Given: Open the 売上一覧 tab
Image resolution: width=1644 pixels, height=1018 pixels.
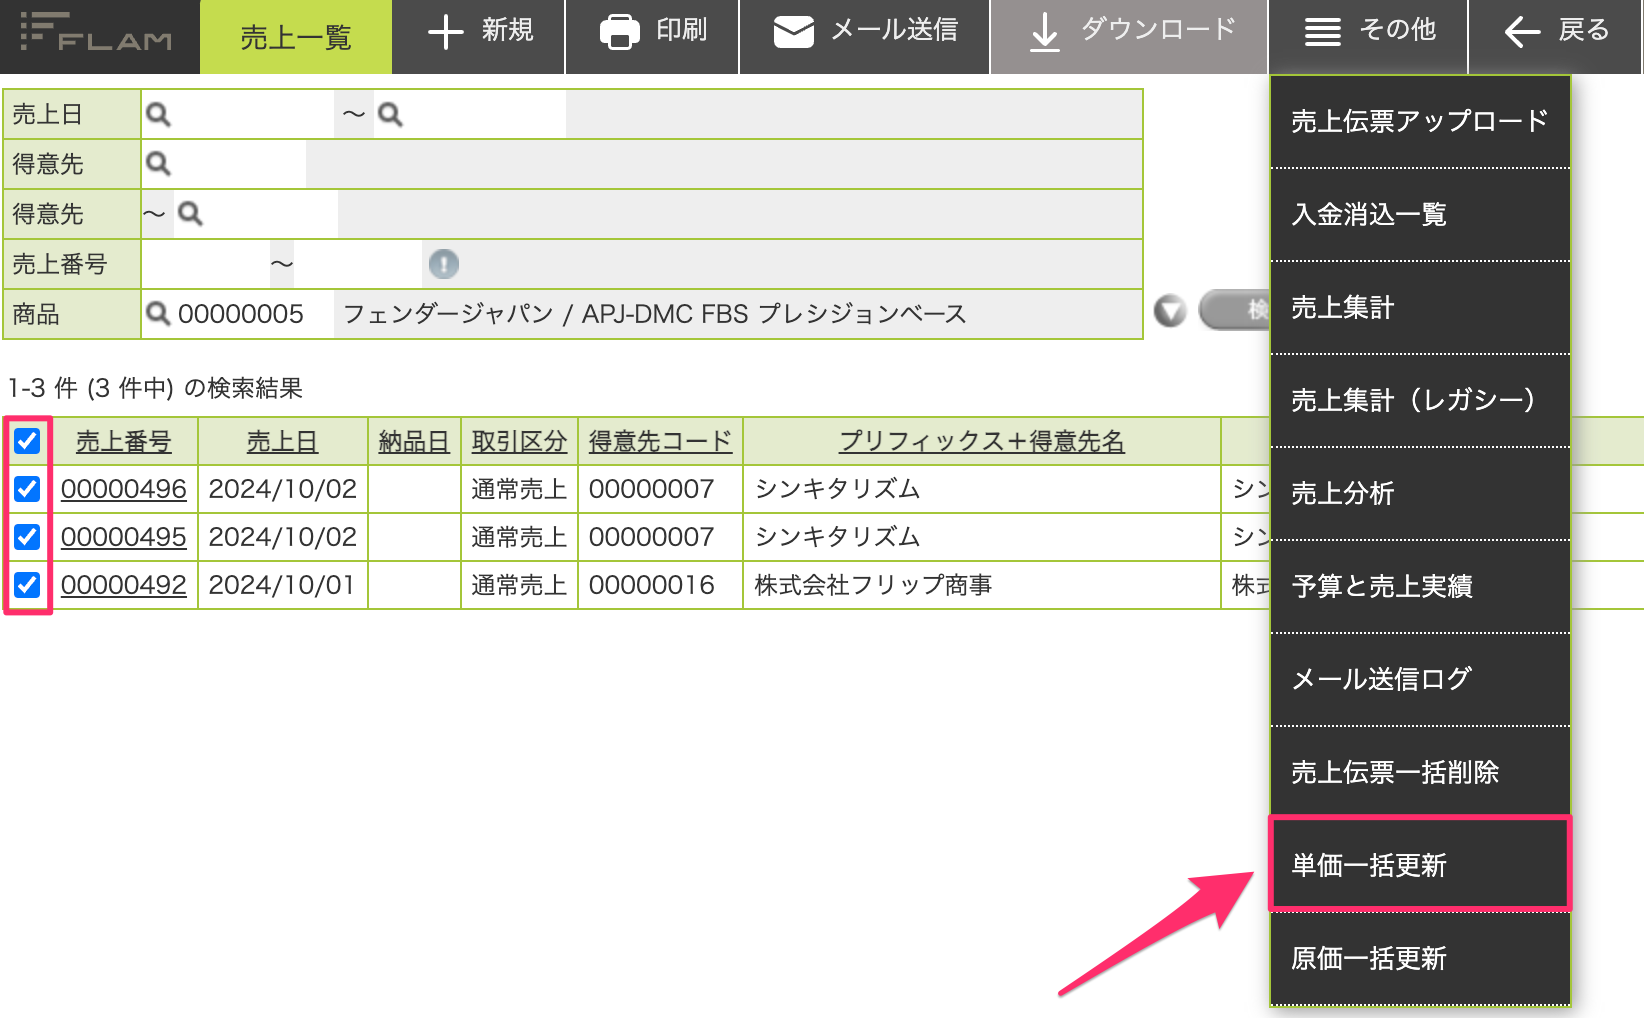Looking at the screenshot, I should click(x=296, y=37).
